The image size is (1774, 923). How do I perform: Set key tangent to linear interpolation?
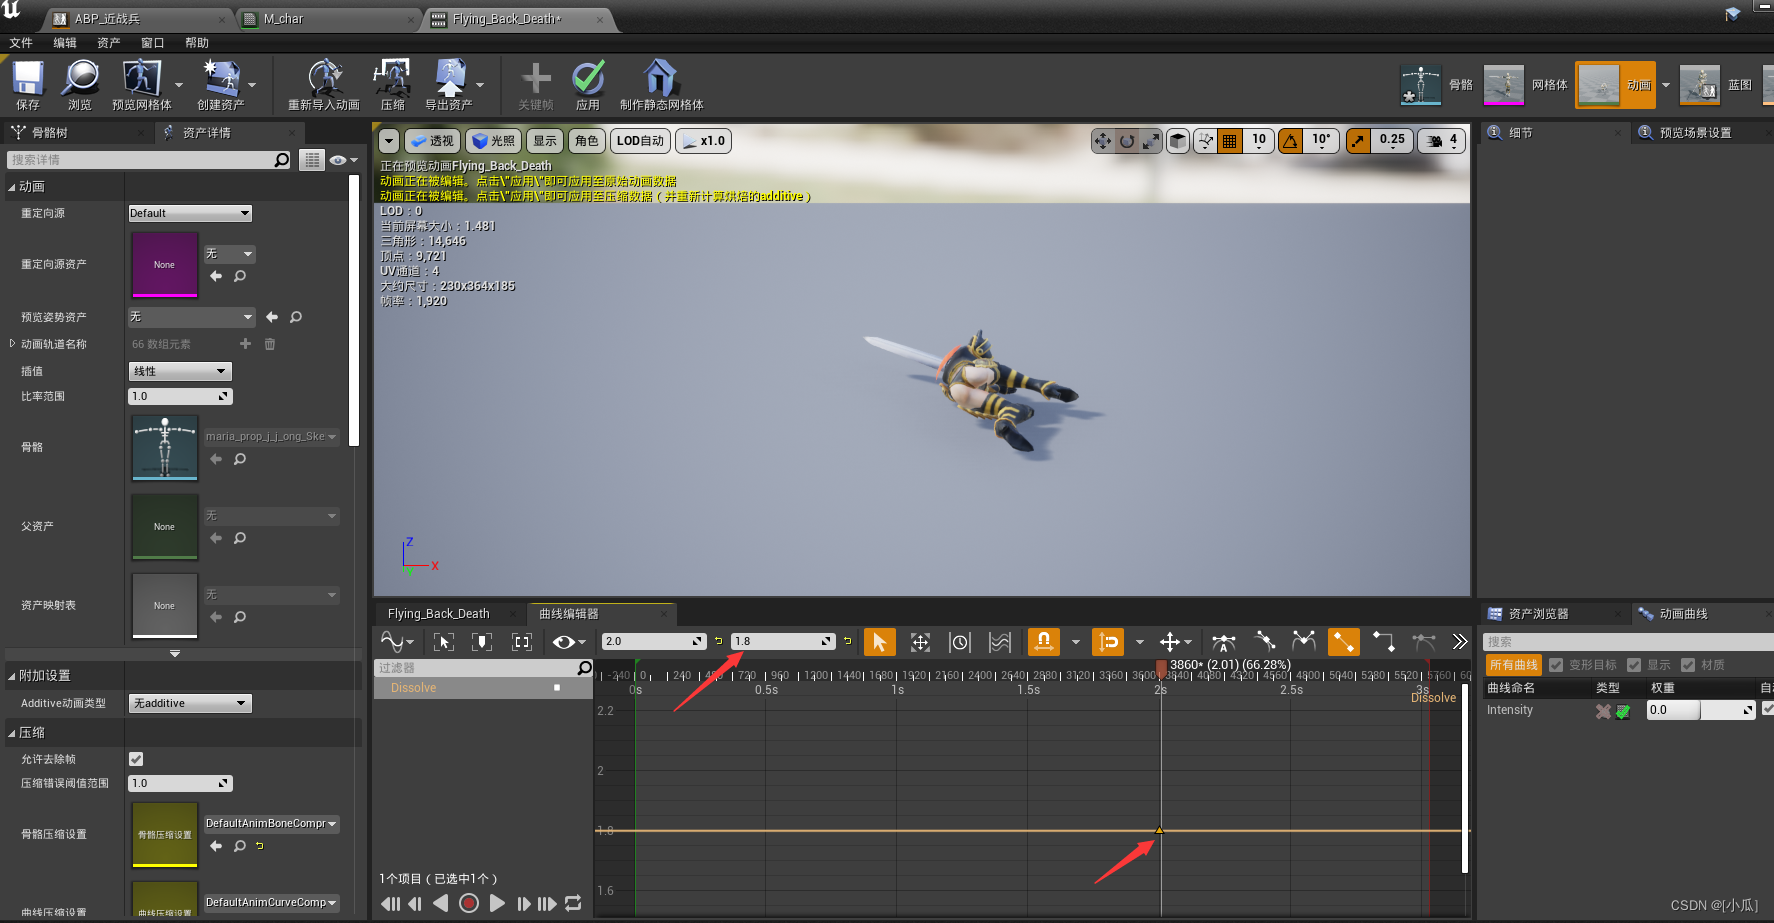pyautogui.click(x=1344, y=642)
